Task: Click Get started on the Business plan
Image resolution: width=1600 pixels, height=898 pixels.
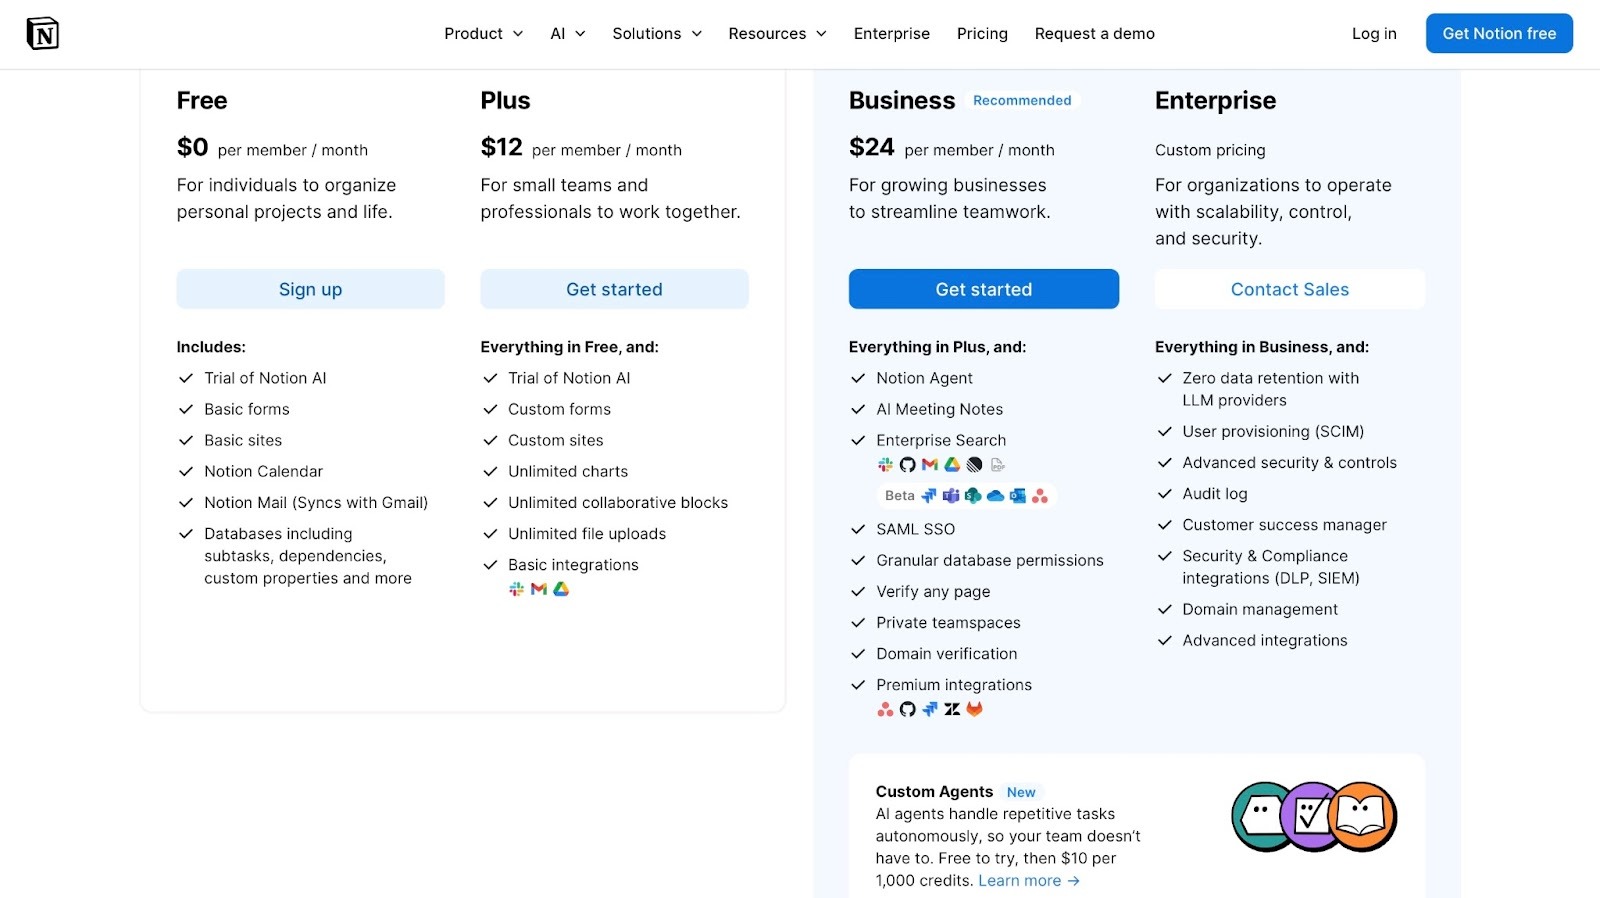Action: pos(984,289)
